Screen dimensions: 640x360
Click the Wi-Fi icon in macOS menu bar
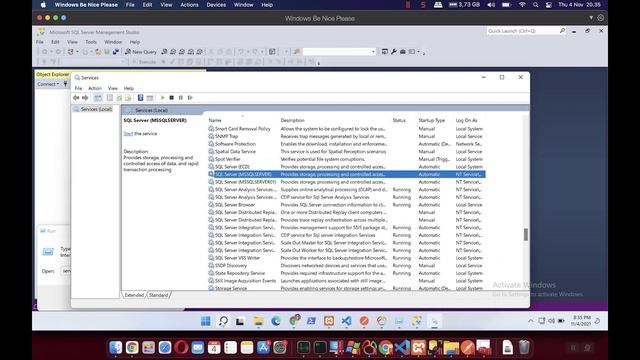pyautogui.click(x=522, y=5)
